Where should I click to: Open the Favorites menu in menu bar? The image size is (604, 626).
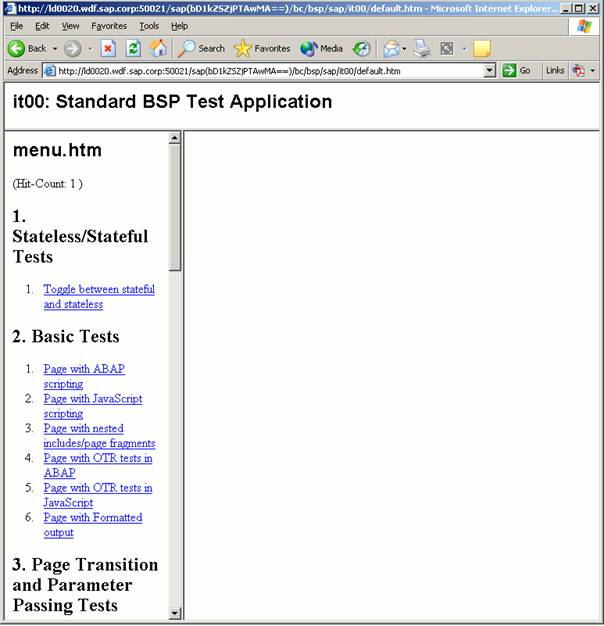(109, 26)
